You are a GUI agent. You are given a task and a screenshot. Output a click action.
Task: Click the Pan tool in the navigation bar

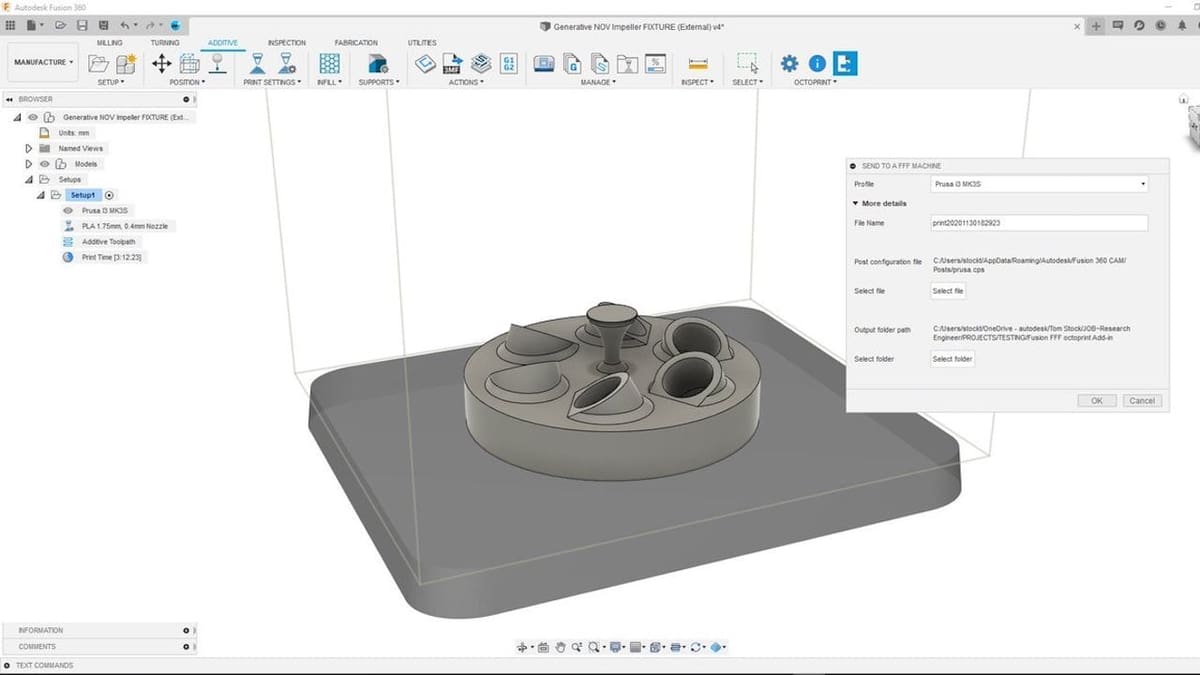point(561,648)
